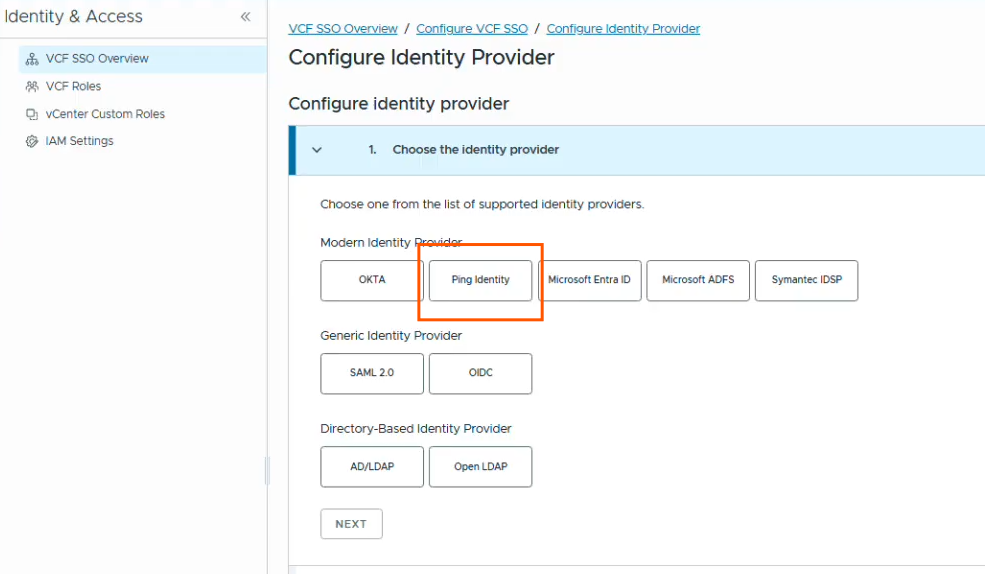Click the VCF SSO Overview hierarchy icon
Image resolution: width=985 pixels, height=574 pixels.
tap(32, 59)
